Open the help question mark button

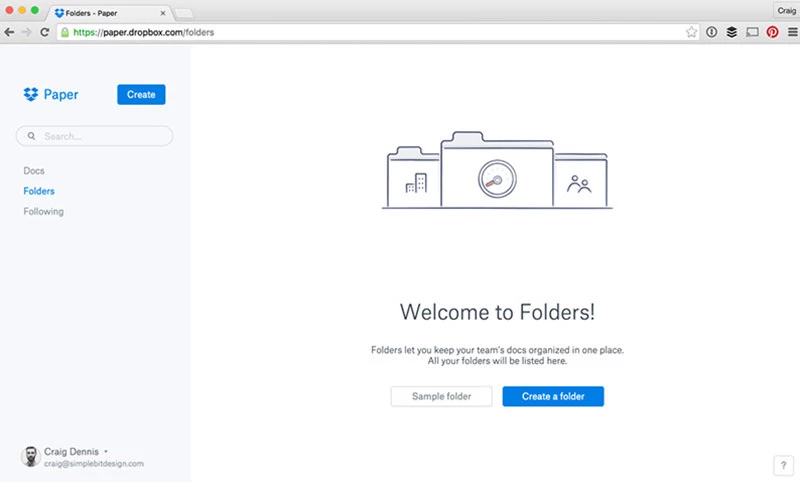pos(783,465)
